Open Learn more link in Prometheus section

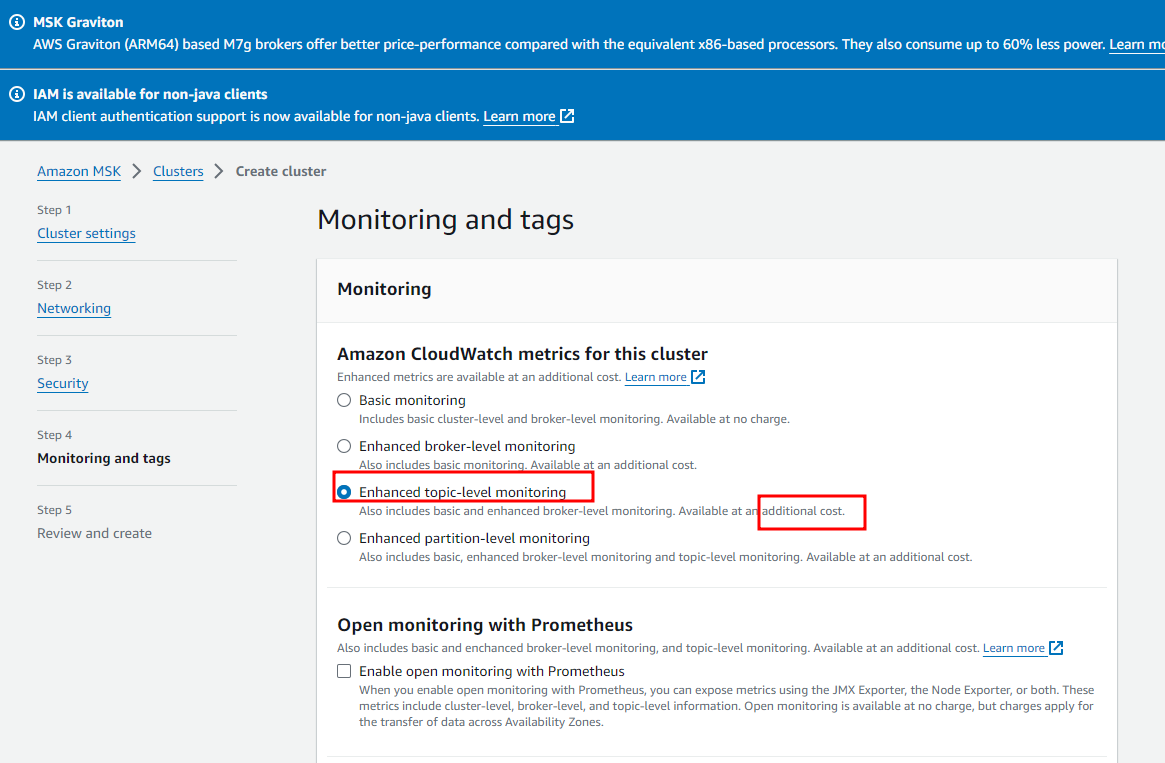coord(1013,648)
